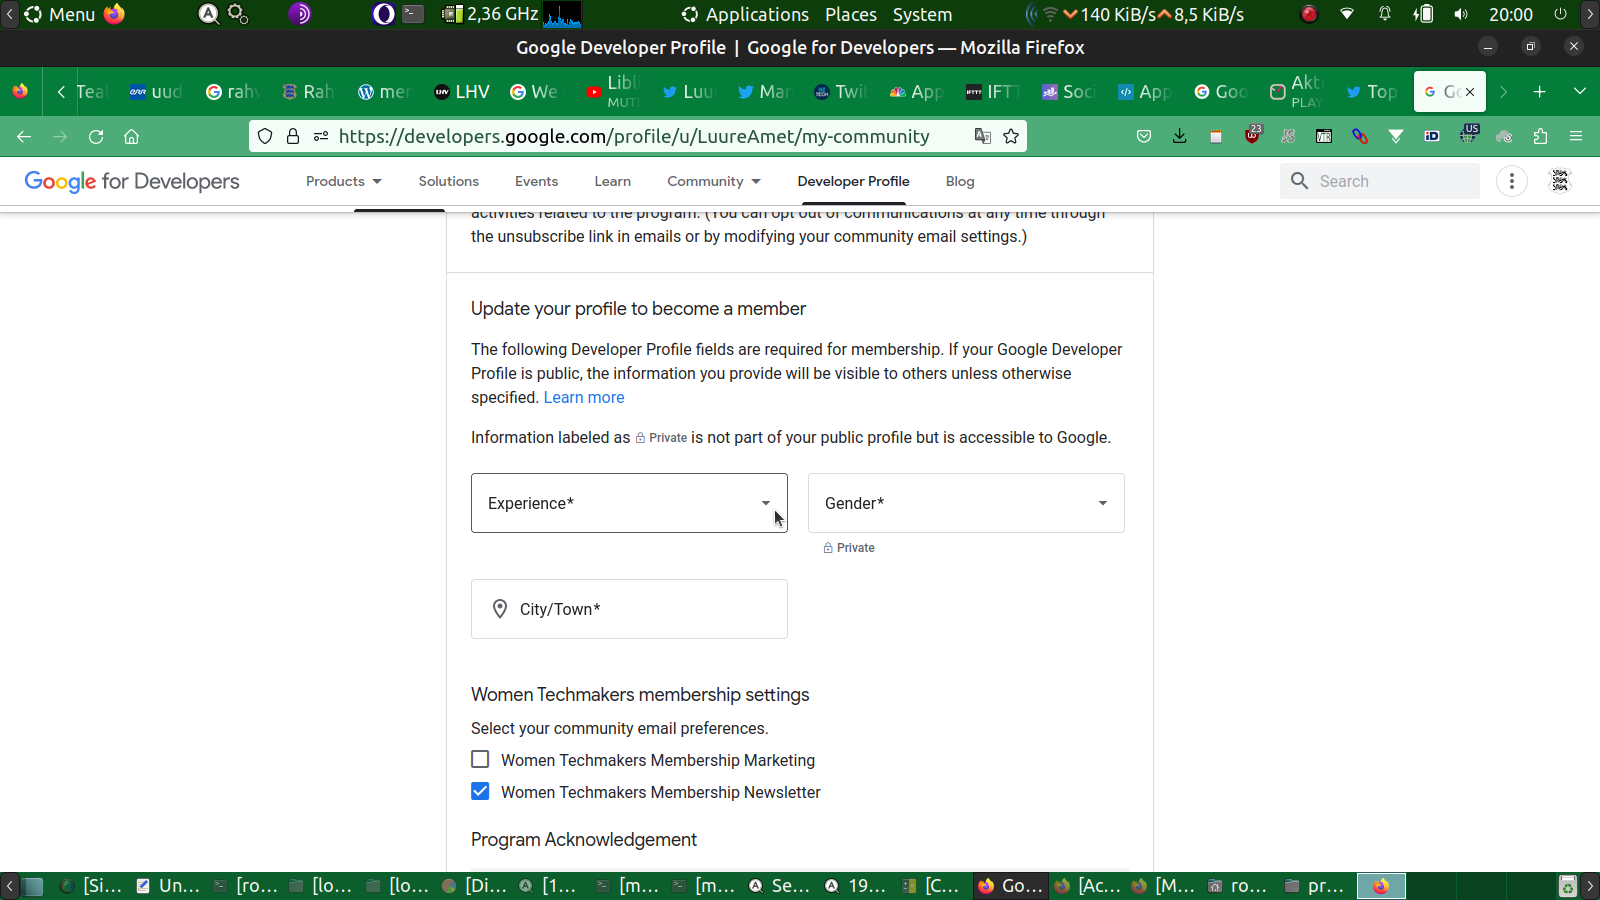Open the Places menu in top panel
Screen dimensions: 1600x900
[x=851, y=14]
